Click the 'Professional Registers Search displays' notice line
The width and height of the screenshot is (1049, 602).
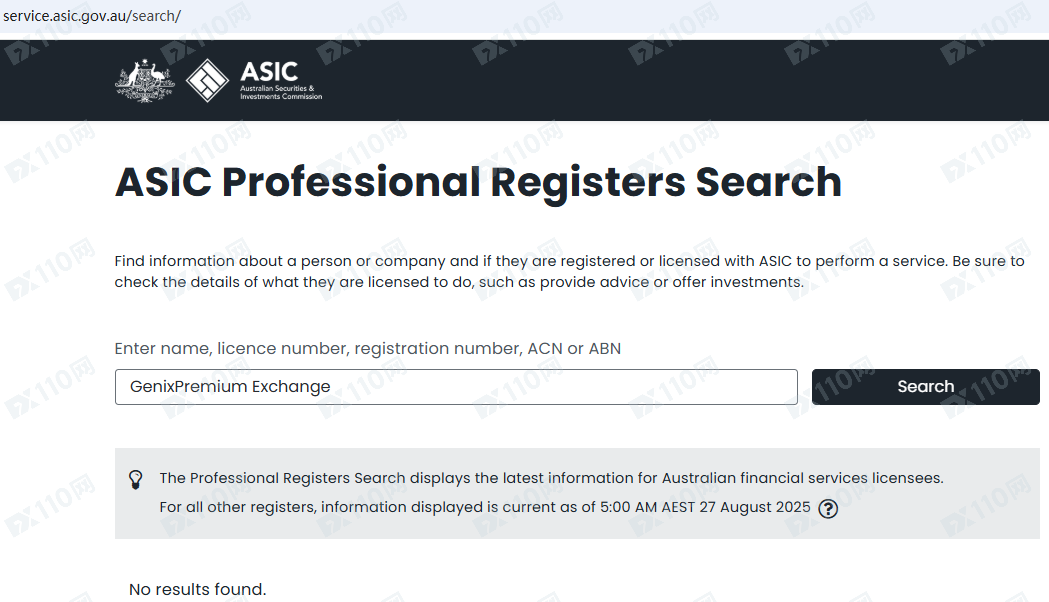(x=551, y=478)
